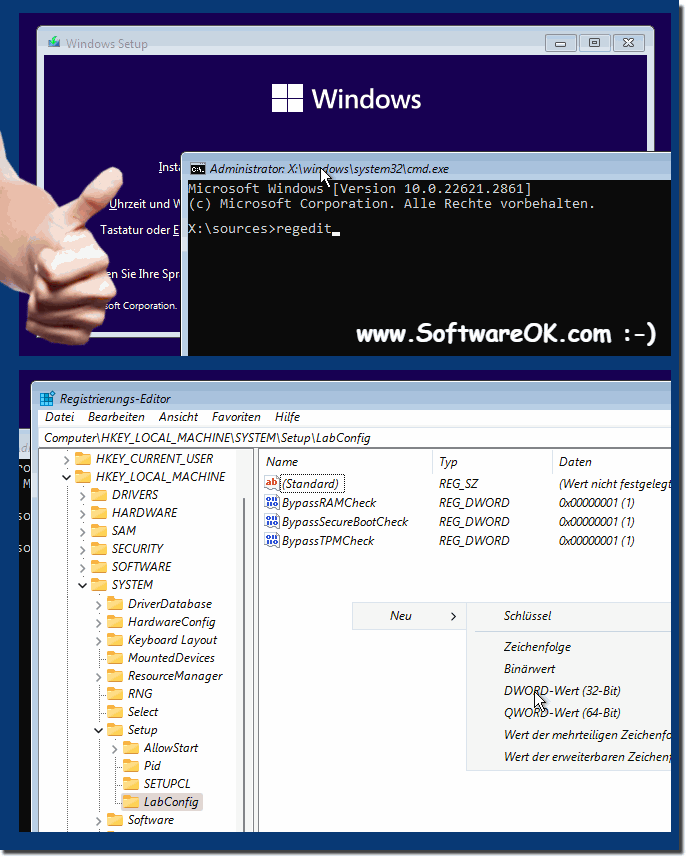This screenshot has width=686, height=857.
Task: Click the SOFTWARE folder icon under HKEY_LOCAL_MACHINE
Action: point(99,567)
